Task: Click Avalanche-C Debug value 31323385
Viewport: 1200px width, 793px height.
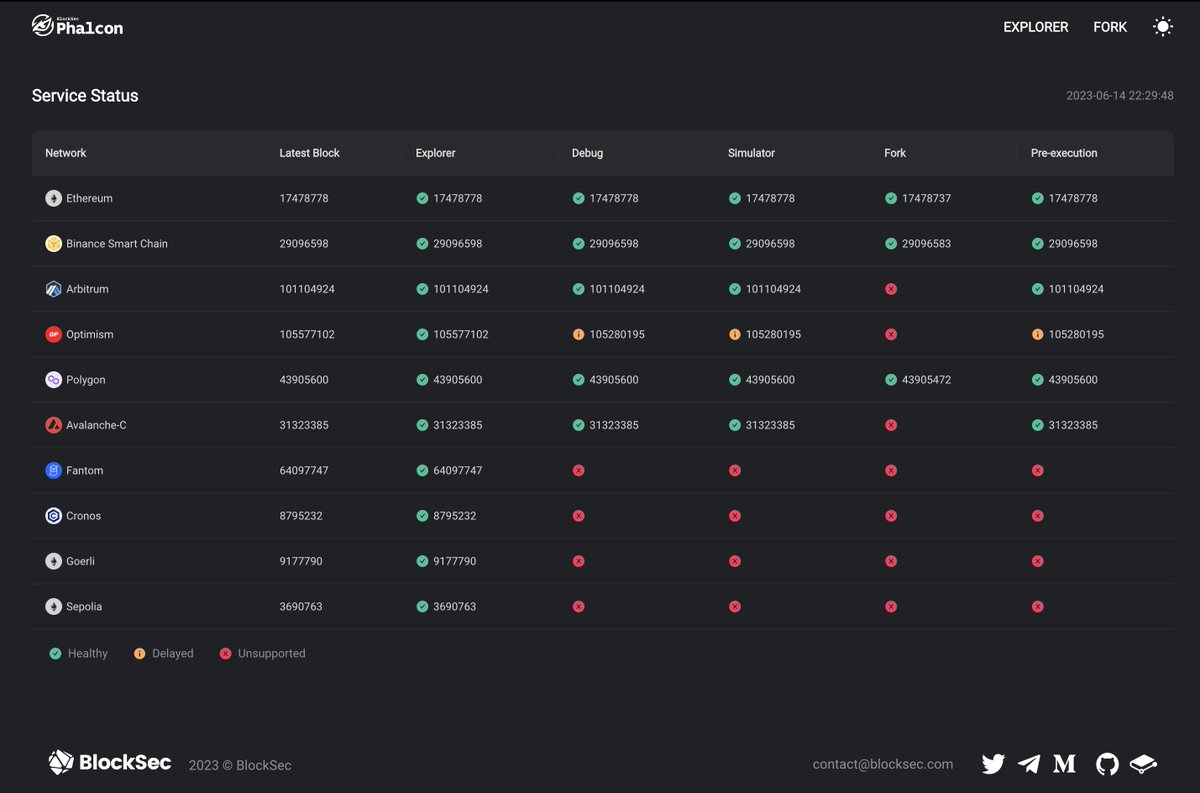Action: [614, 425]
